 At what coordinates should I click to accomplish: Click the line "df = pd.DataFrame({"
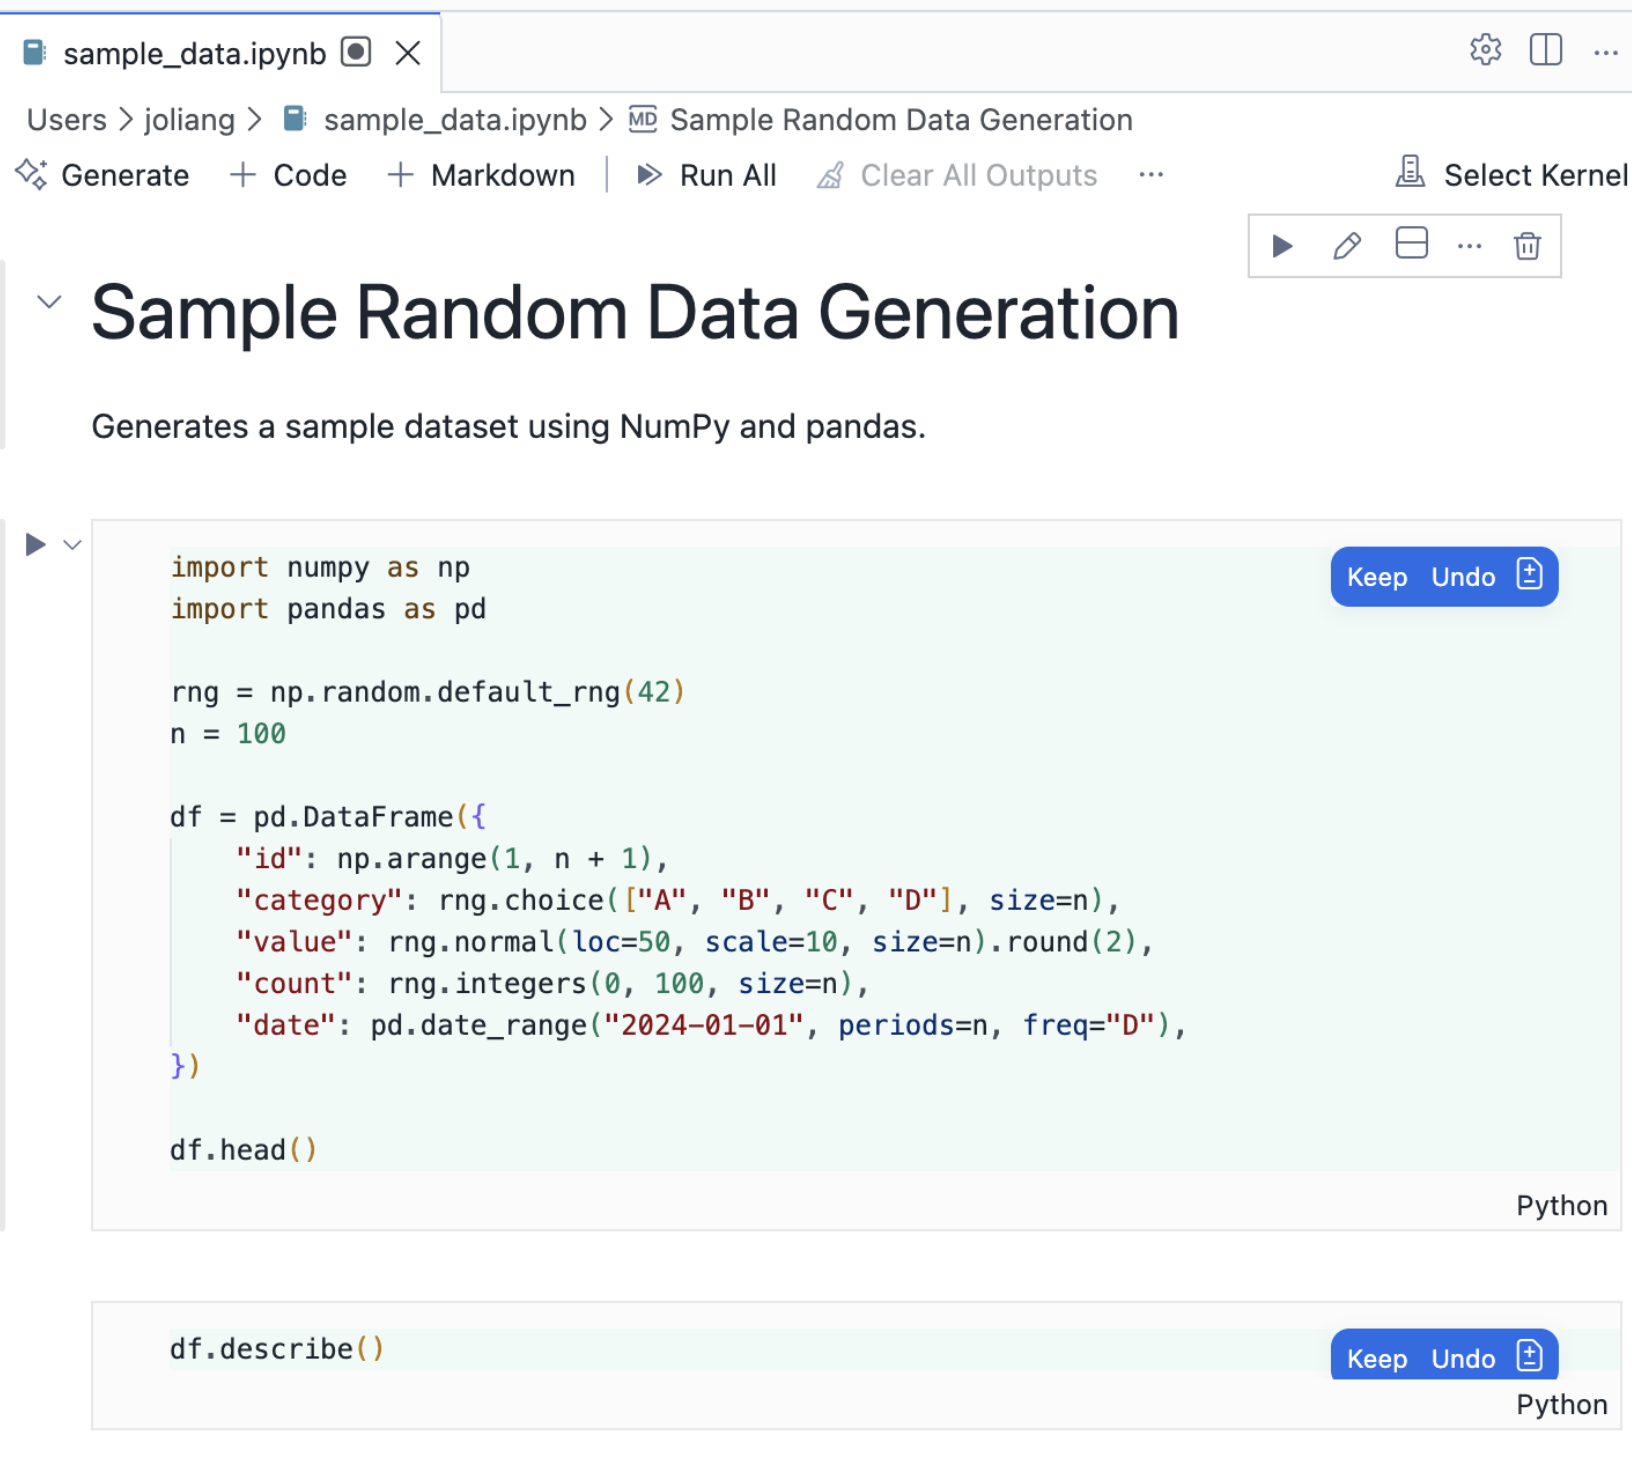328,817
